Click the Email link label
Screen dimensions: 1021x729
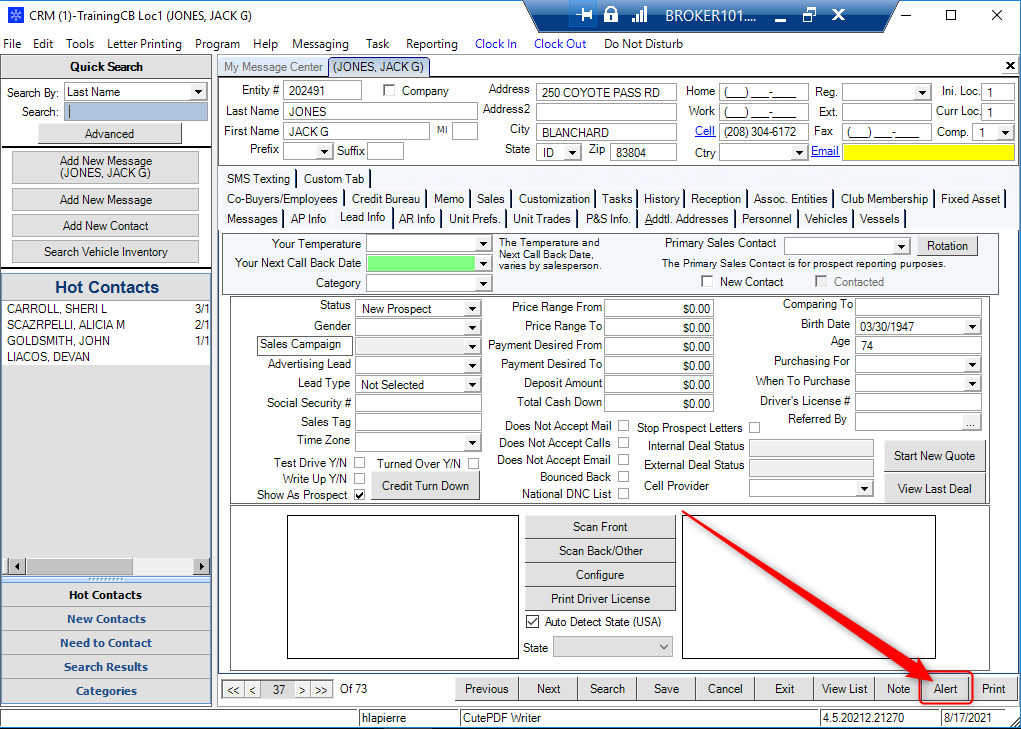click(x=824, y=151)
